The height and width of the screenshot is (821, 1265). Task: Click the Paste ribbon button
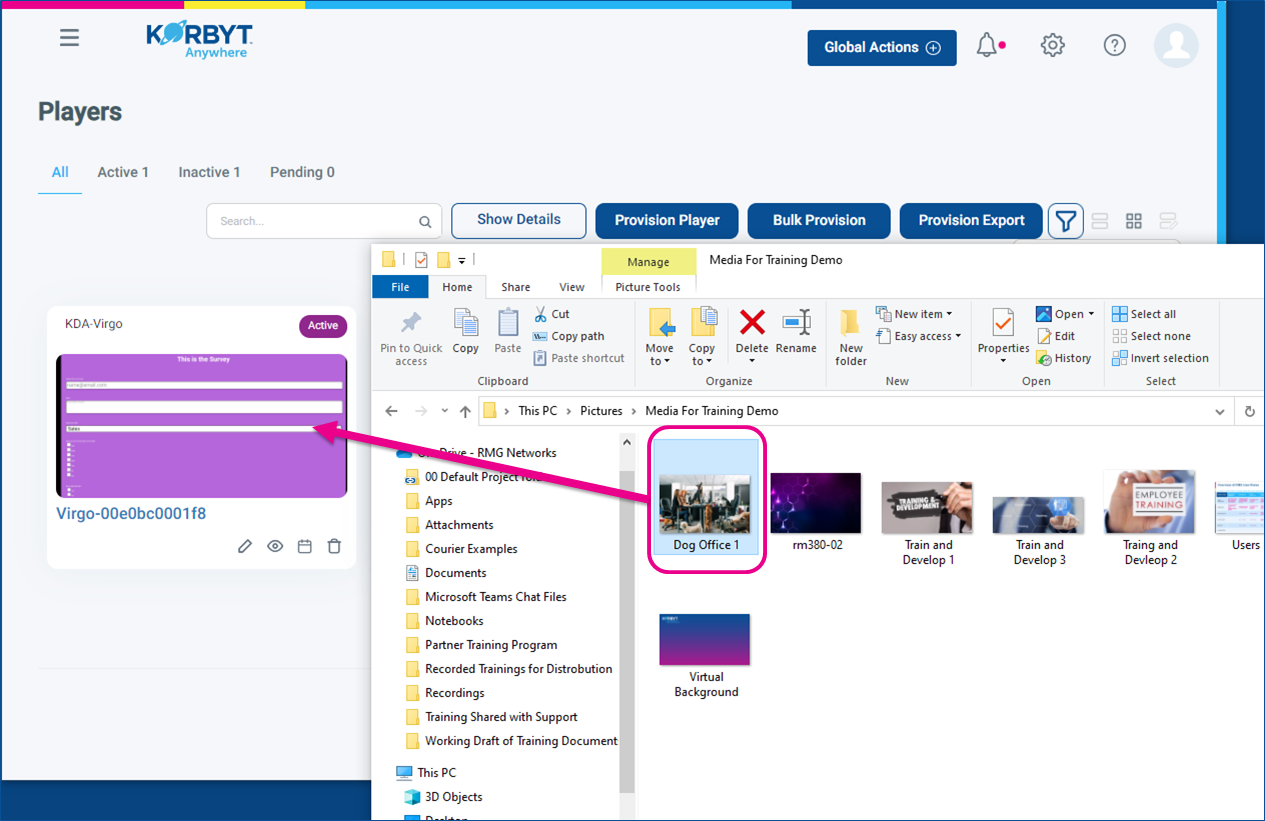coord(508,331)
